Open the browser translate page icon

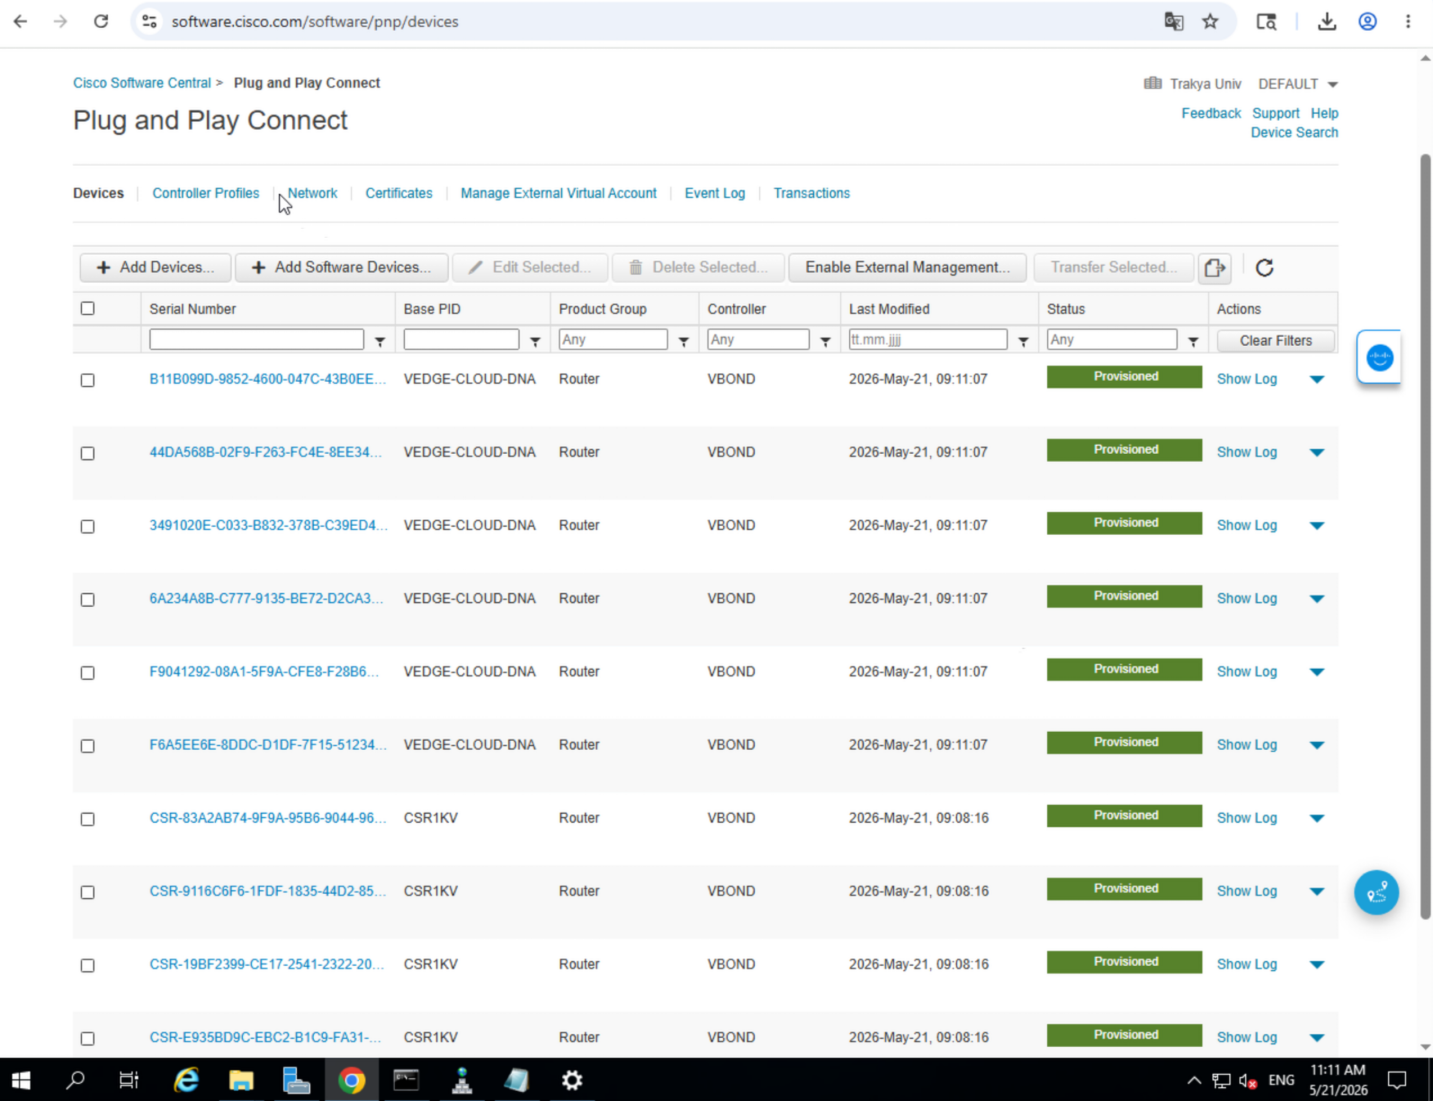click(x=1174, y=21)
